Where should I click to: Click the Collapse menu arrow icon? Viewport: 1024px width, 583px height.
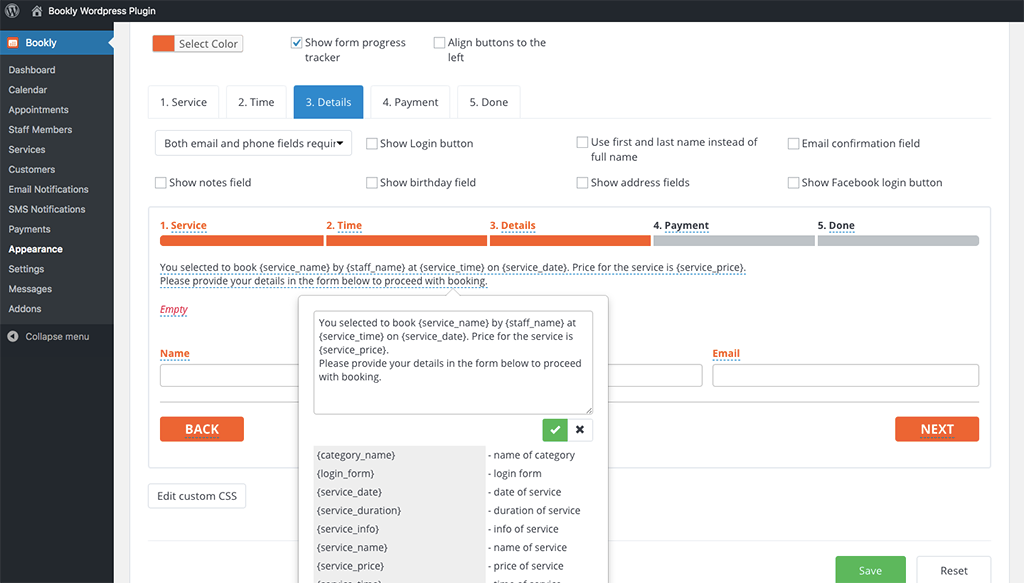coord(12,336)
